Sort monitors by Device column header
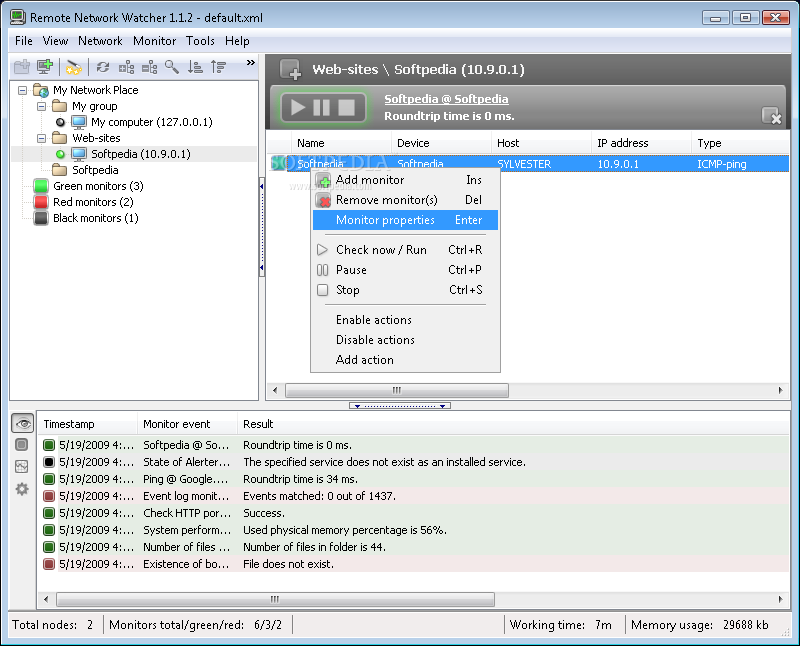Screen dimensions: 800x646 441,143
